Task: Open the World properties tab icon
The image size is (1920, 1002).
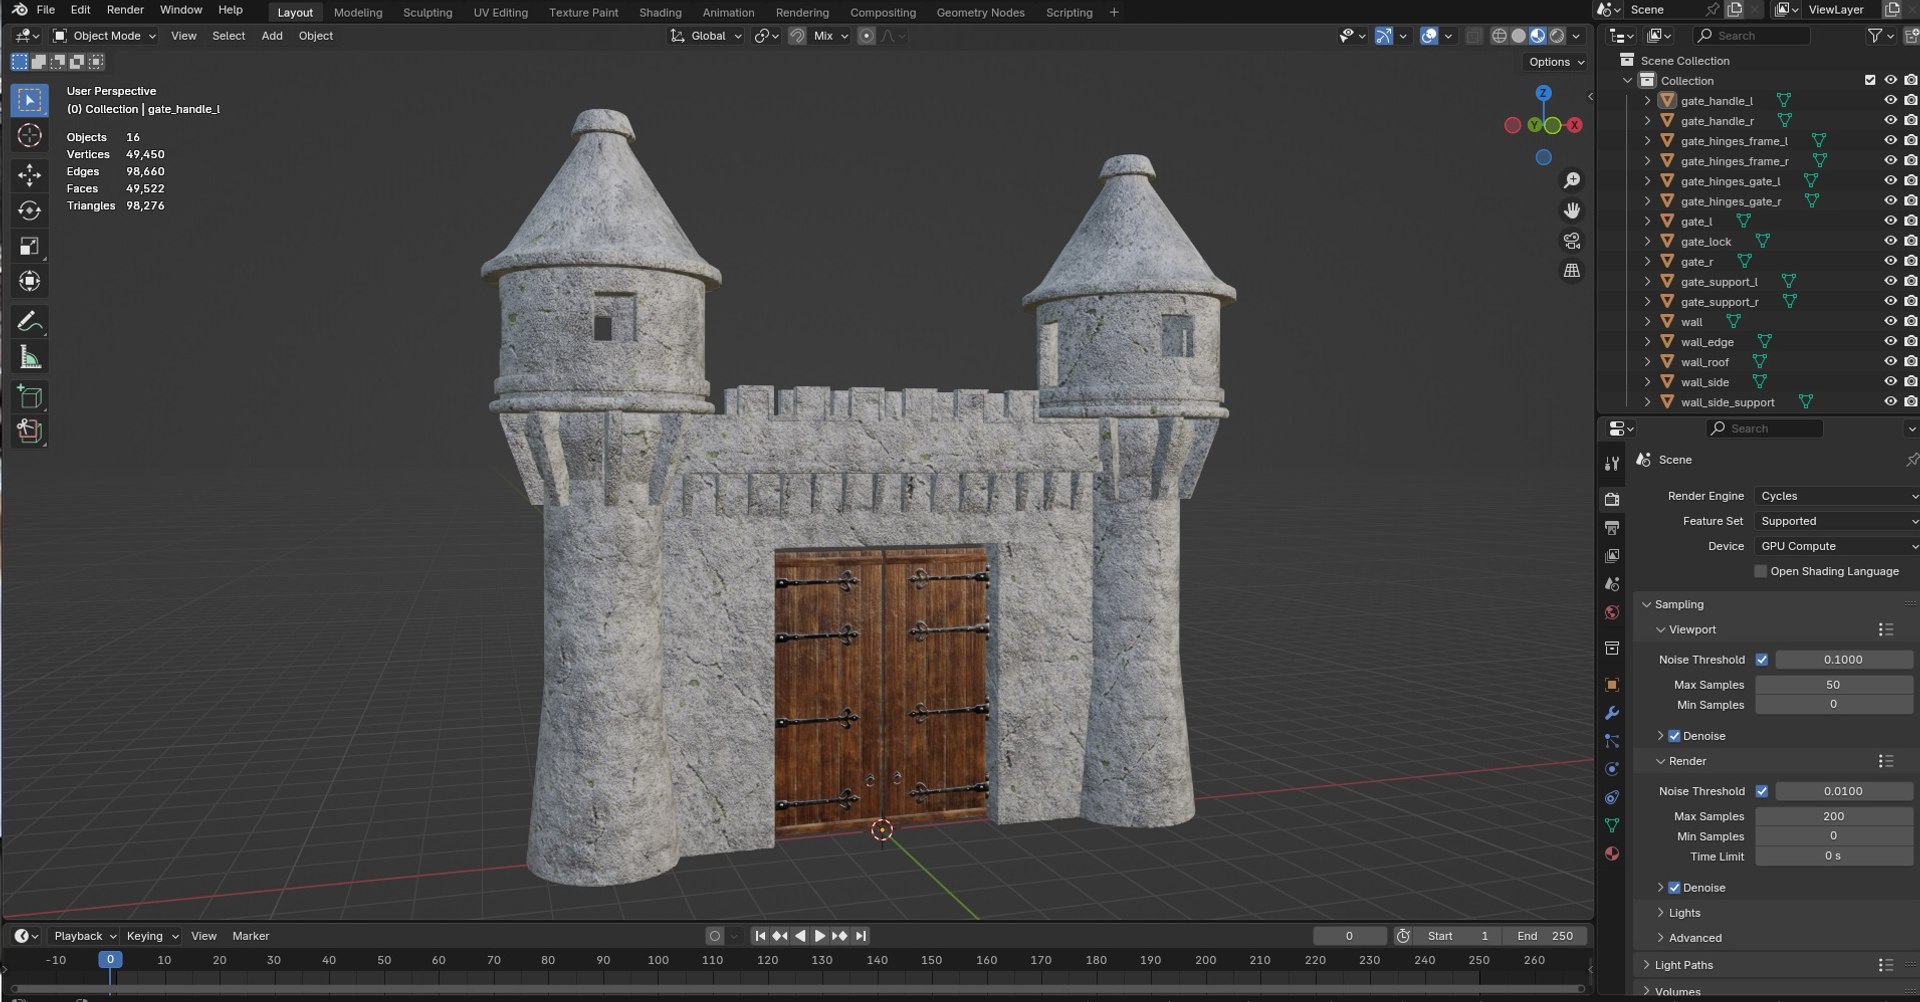Action: click(x=1612, y=612)
